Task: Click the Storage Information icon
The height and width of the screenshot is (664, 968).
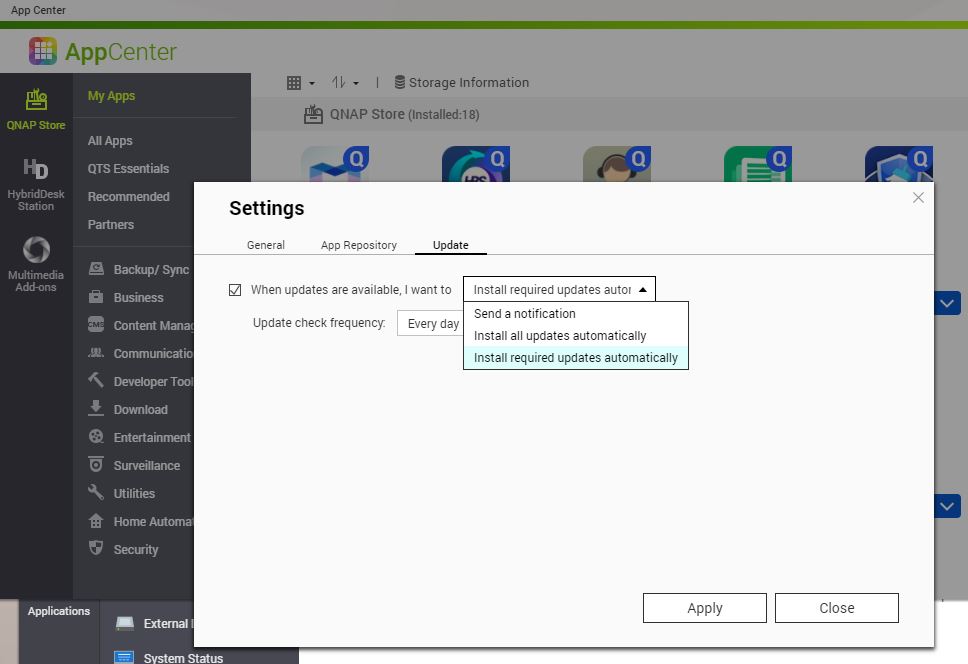Action: [x=400, y=83]
